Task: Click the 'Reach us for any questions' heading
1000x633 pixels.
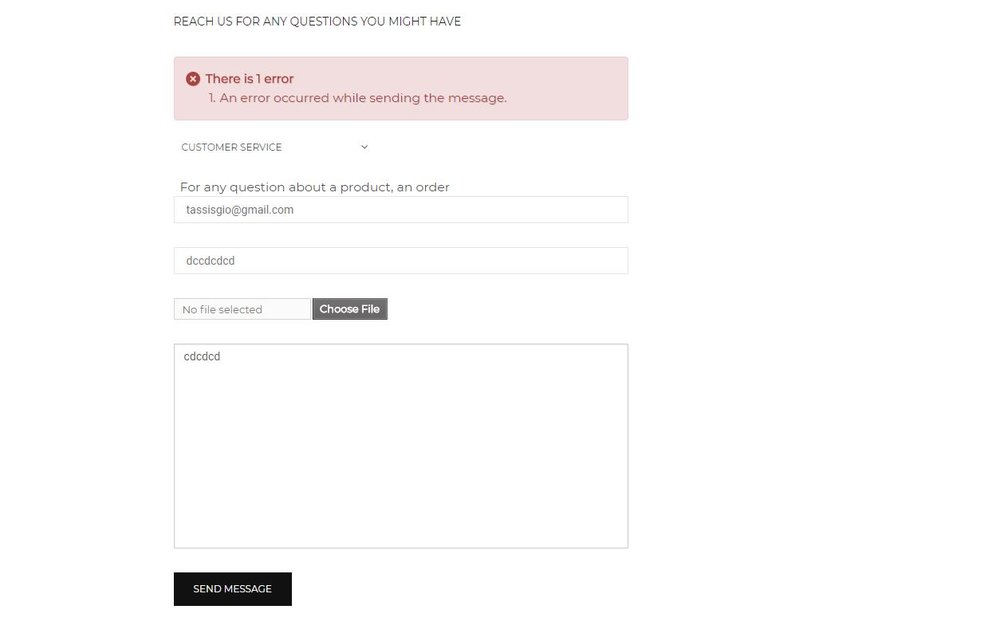Action: [x=317, y=21]
